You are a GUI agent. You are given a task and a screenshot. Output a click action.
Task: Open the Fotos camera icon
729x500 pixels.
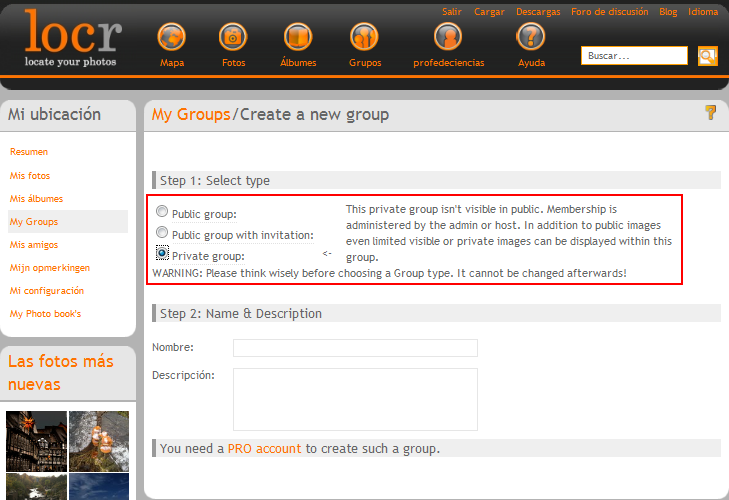point(233,37)
